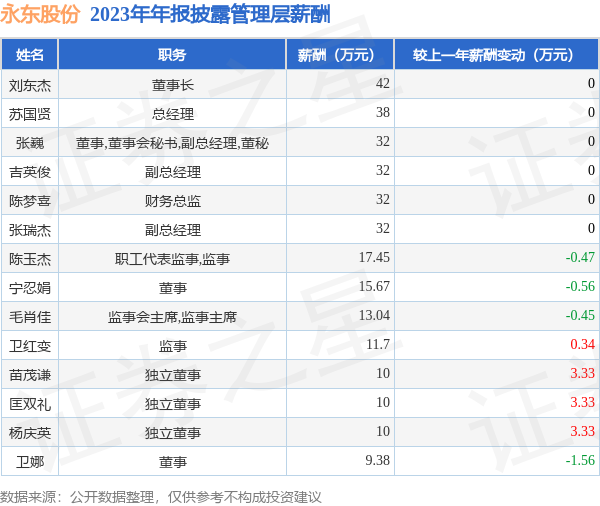
Task: Click 监事 in 卫红变 row
Action: tap(173, 346)
